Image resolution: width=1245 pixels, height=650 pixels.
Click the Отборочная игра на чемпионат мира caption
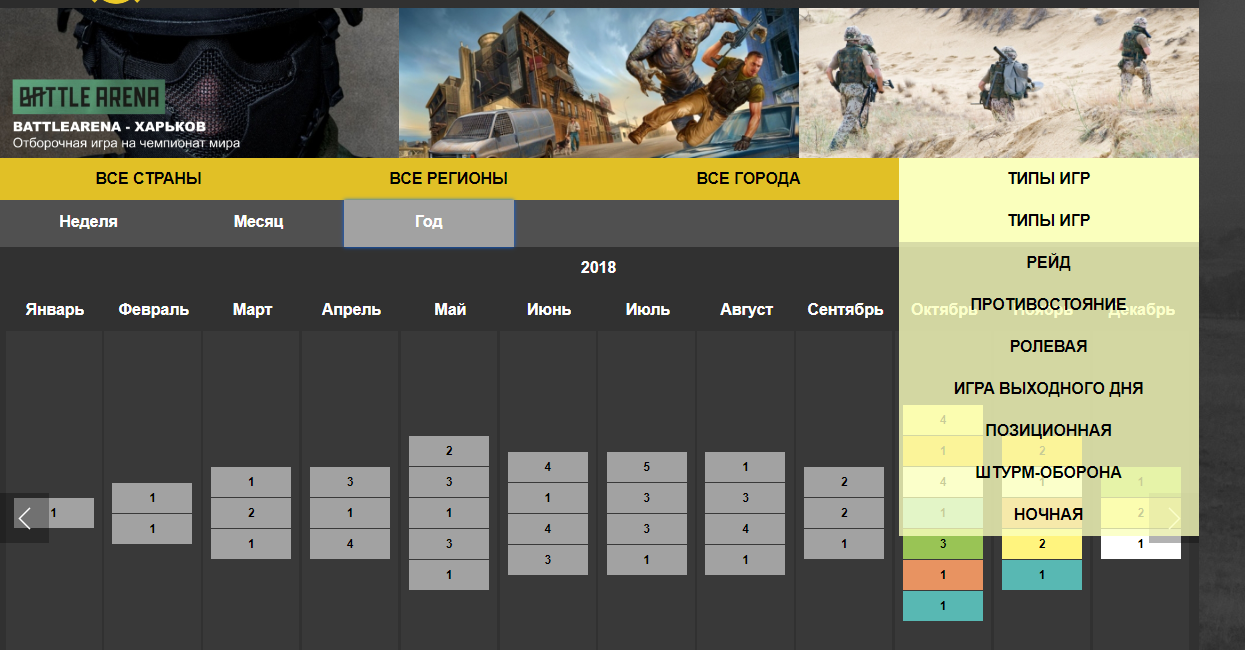coord(126,143)
